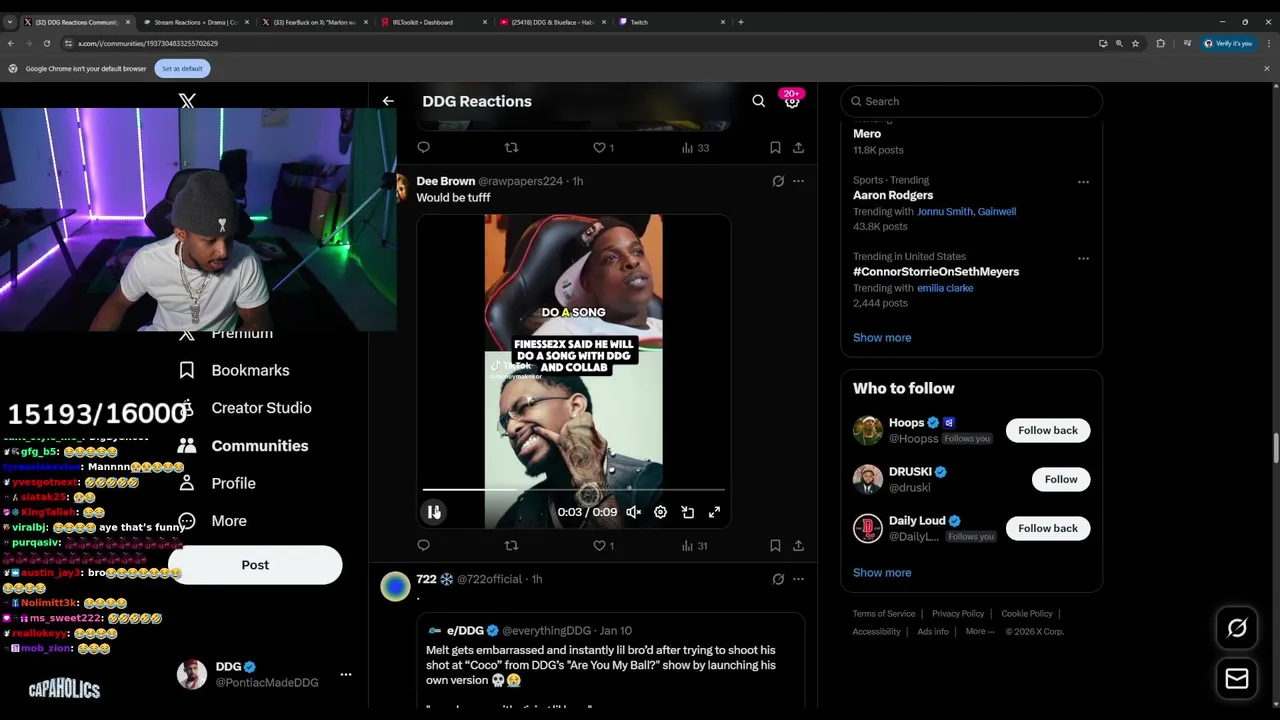This screenshot has width=1280, height=720.
Task: Focus the X Search field
Action: (972, 101)
